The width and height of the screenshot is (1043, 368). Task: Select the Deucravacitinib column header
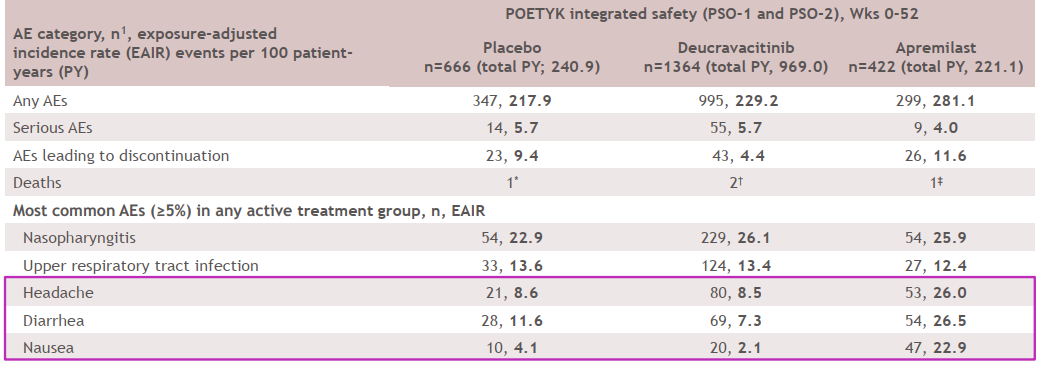point(736,57)
